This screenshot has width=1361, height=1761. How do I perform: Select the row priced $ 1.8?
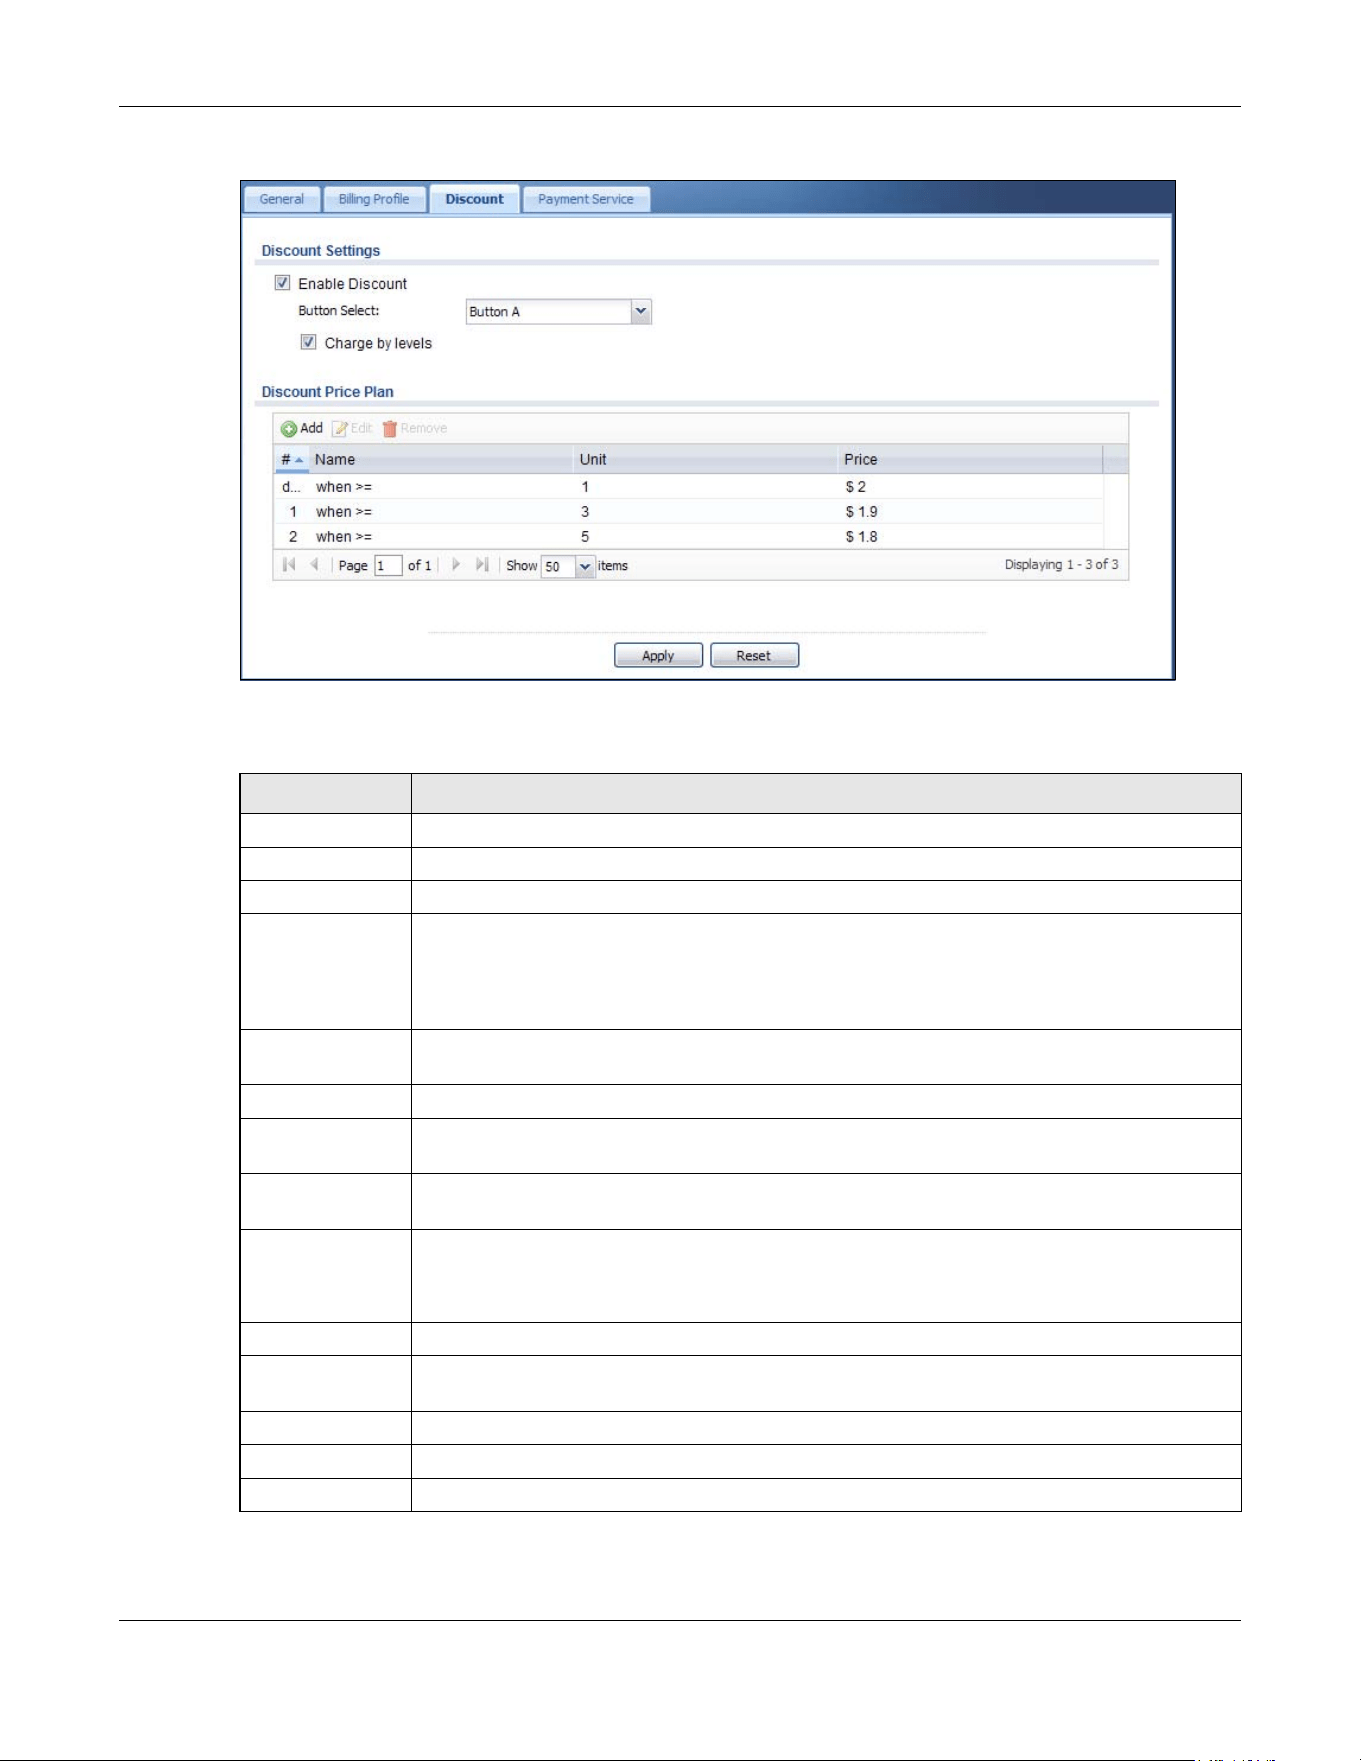[689, 537]
